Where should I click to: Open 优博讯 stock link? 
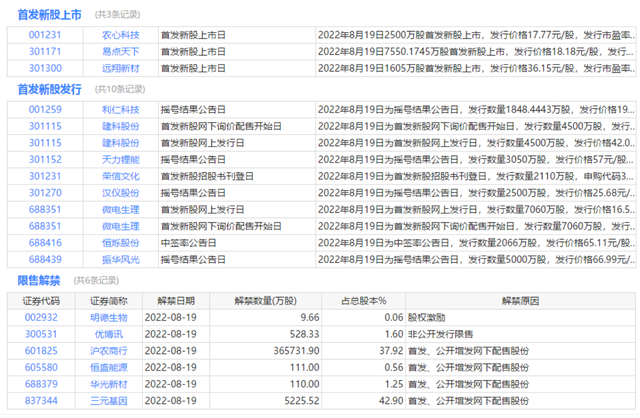point(109,334)
